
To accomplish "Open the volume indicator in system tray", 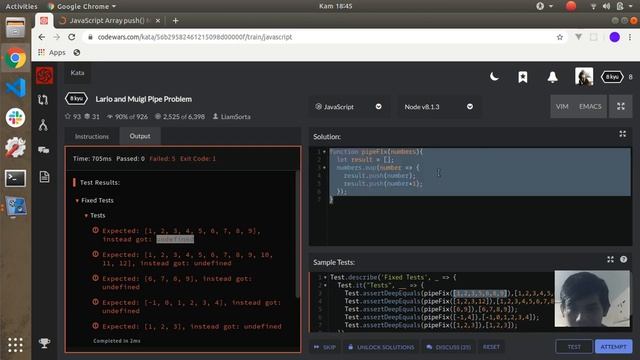I will [606, 6].
